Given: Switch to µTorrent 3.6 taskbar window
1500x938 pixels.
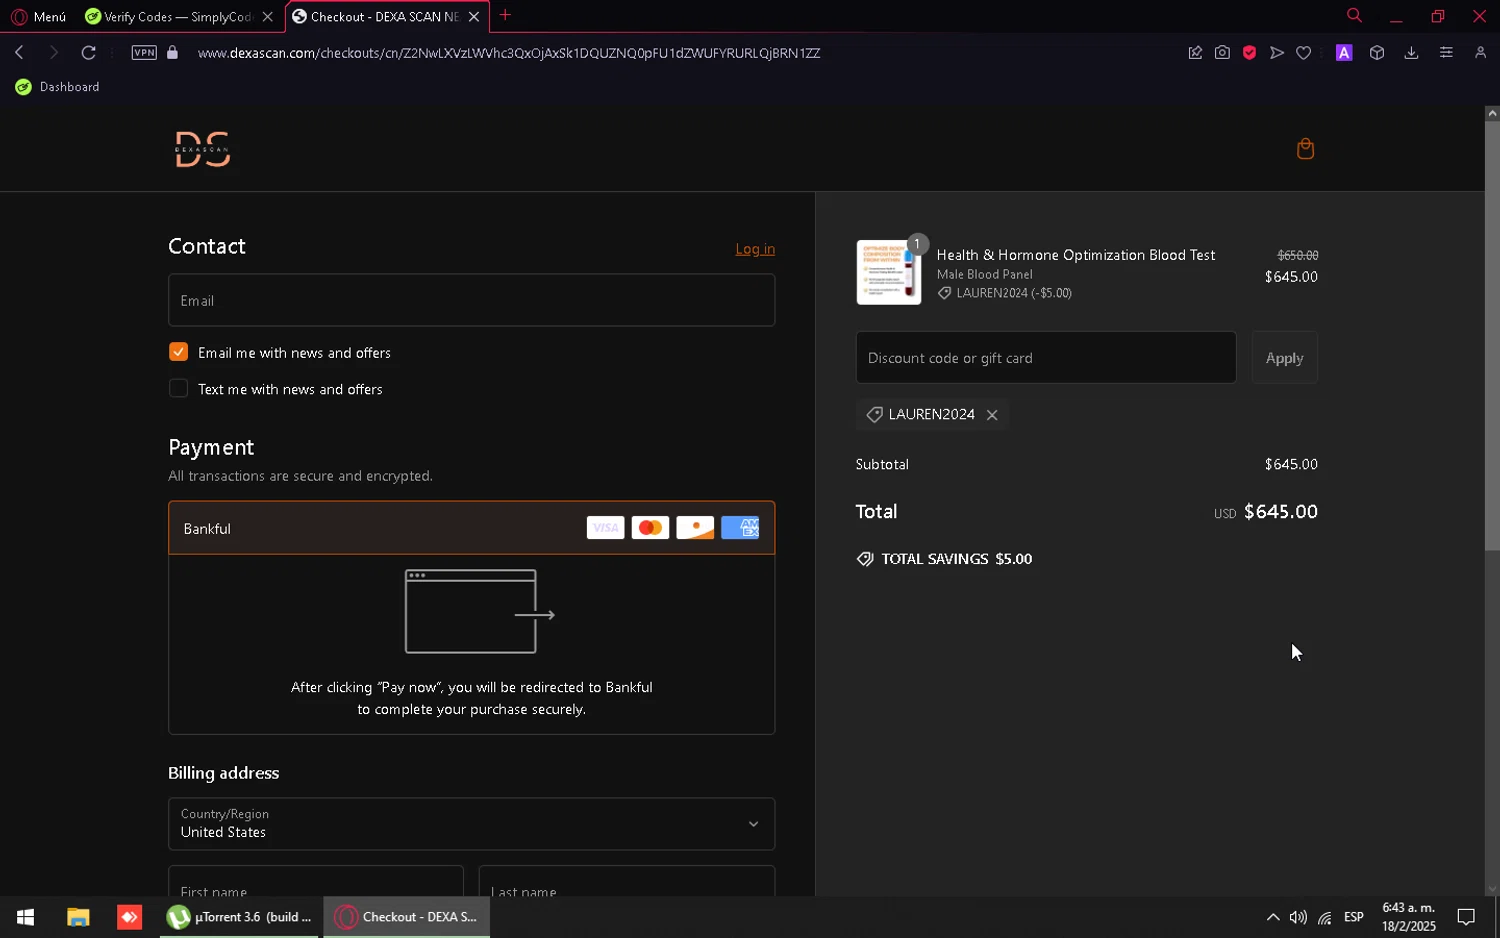Looking at the screenshot, I should point(240,917).
